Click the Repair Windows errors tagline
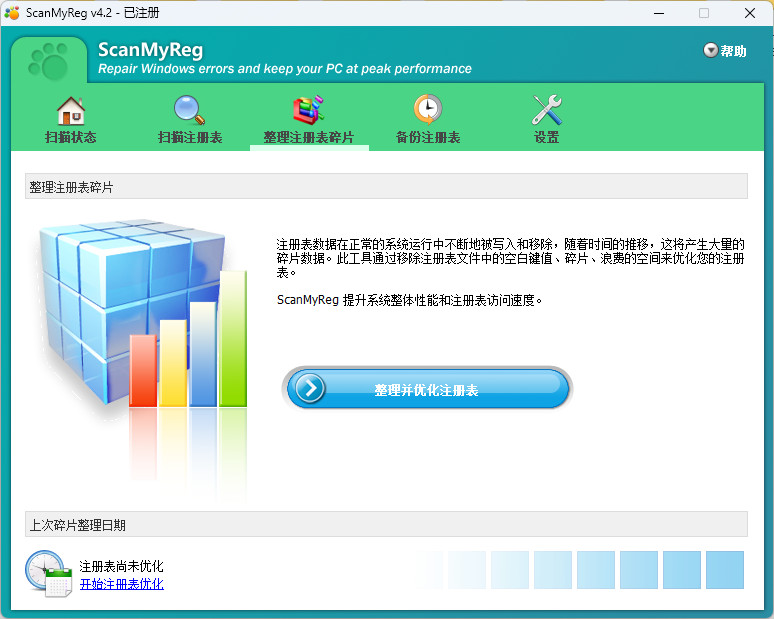774x619 pixels. [285, 69]
